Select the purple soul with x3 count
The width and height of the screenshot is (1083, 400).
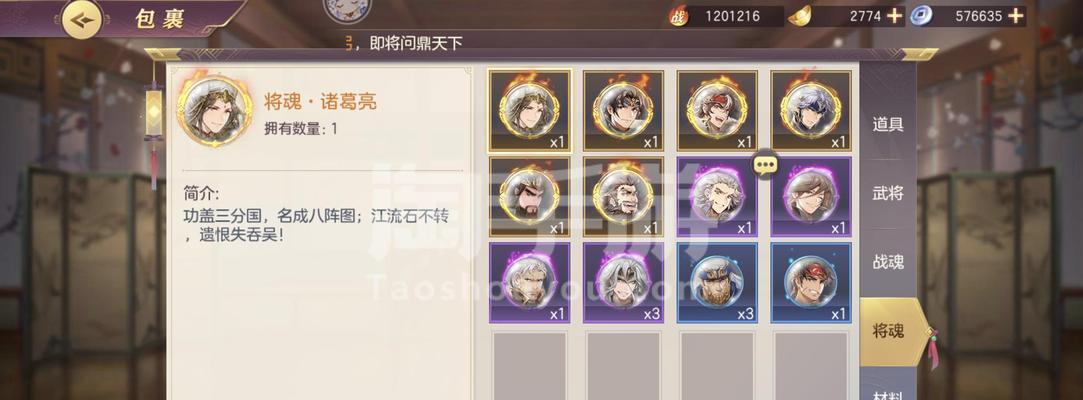click(x=624, y=283)
